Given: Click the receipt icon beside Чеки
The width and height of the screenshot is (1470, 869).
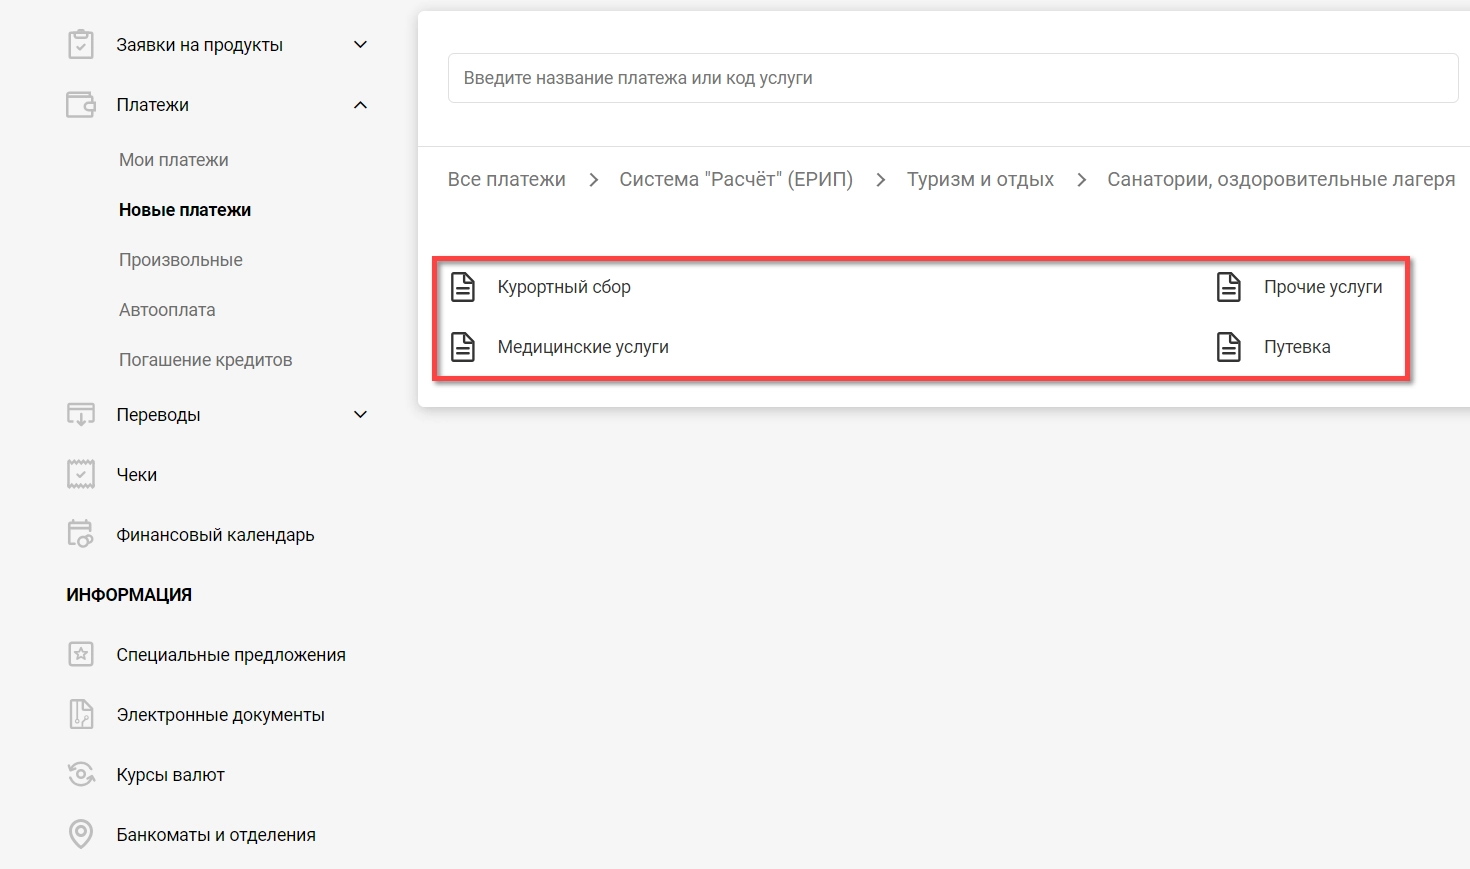Looking at the screenshot, I should tap(81, 475).
